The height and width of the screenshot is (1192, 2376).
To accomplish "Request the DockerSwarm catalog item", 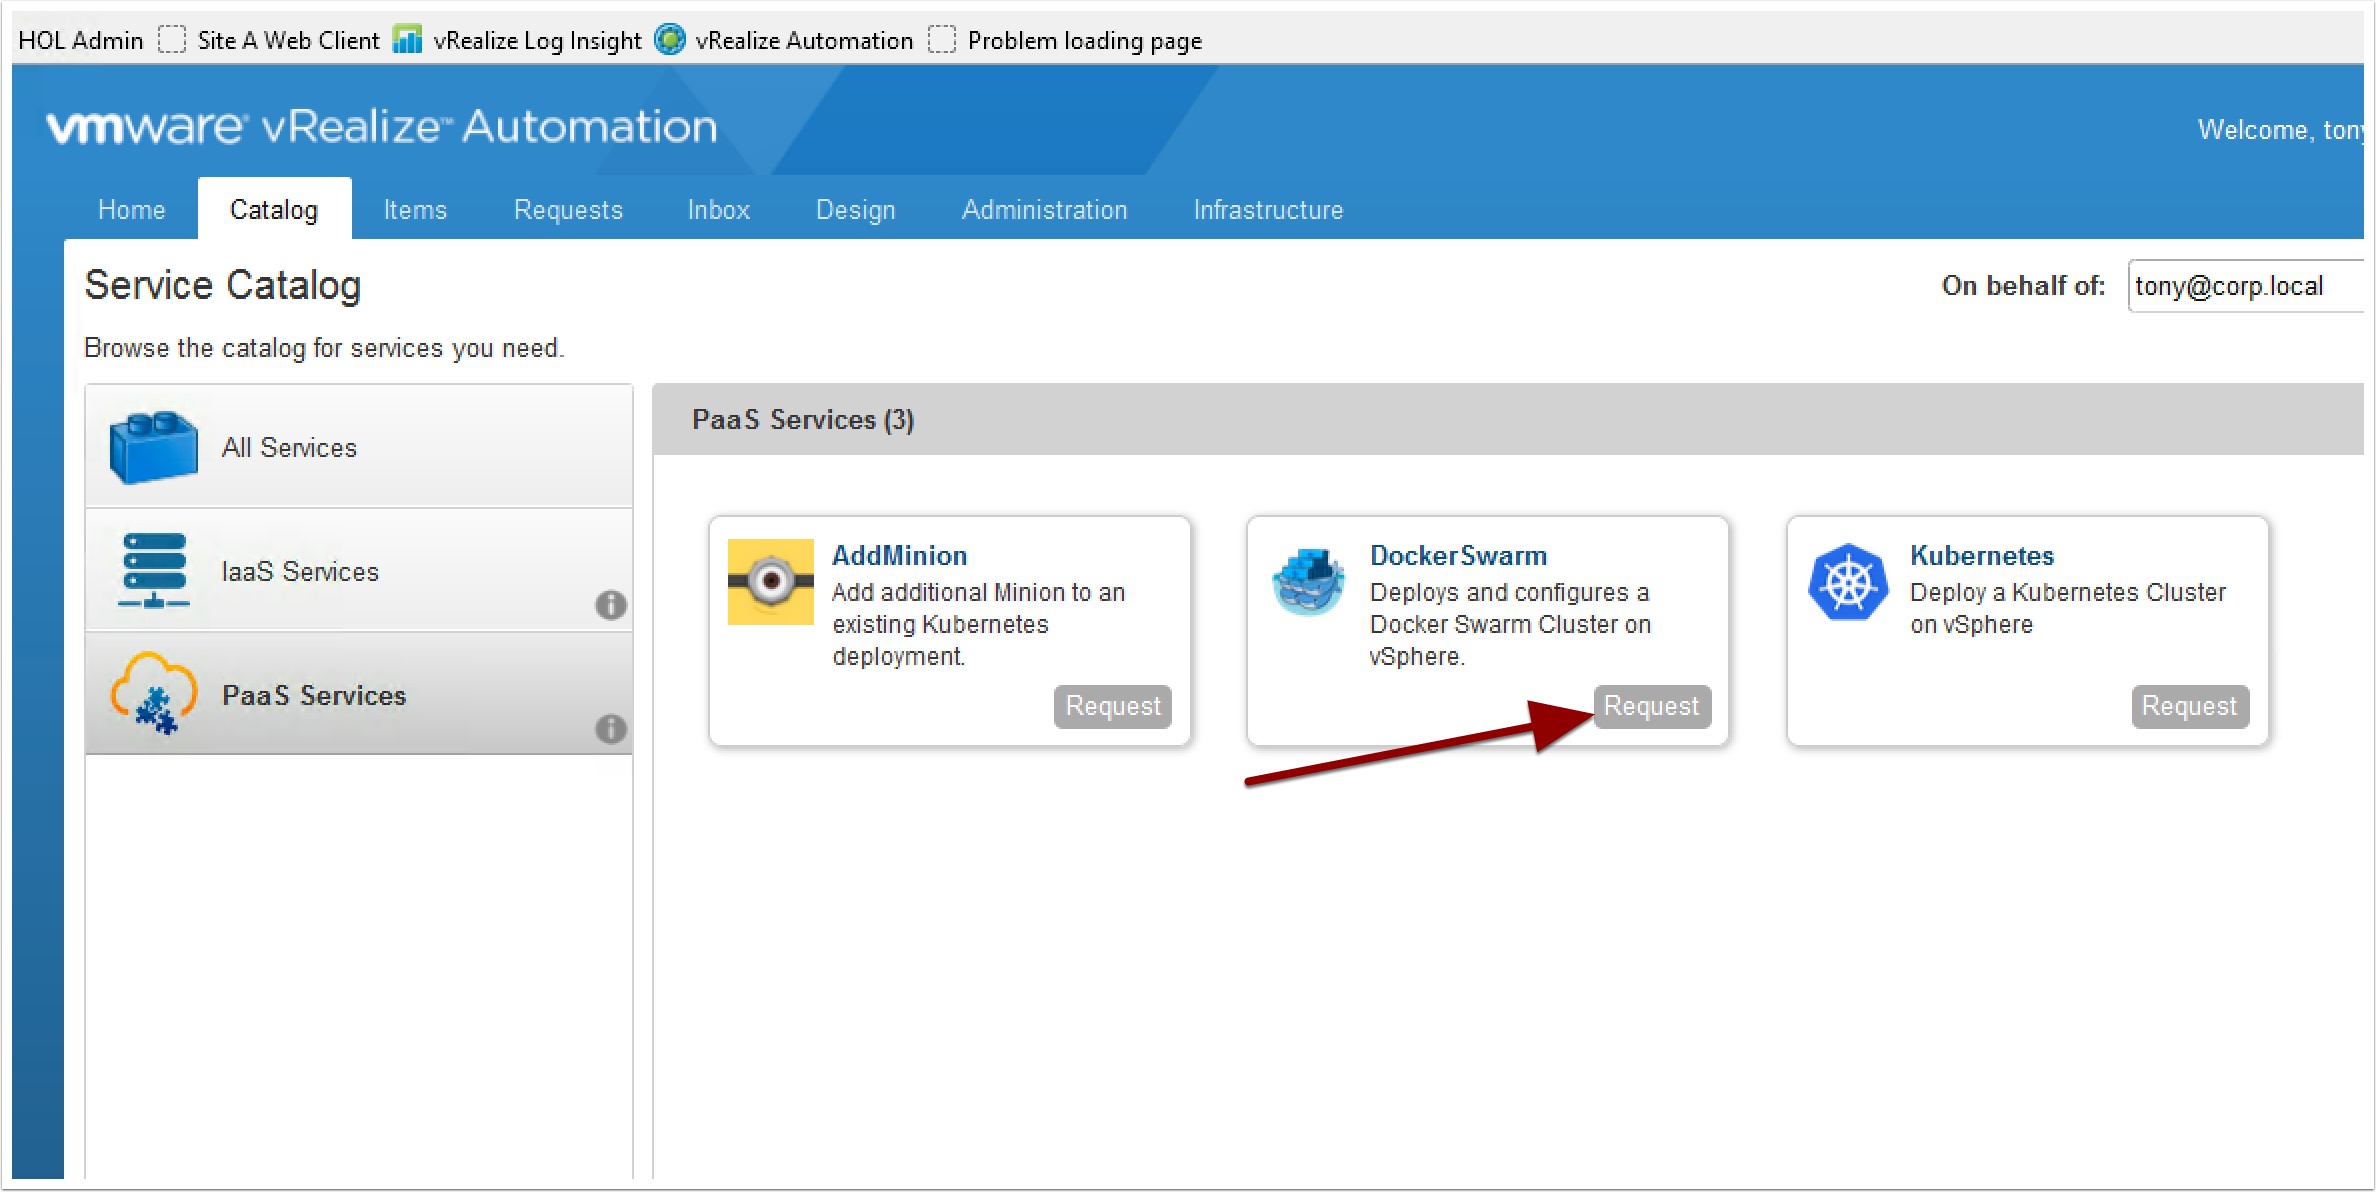I will [x=1652, y=706].
